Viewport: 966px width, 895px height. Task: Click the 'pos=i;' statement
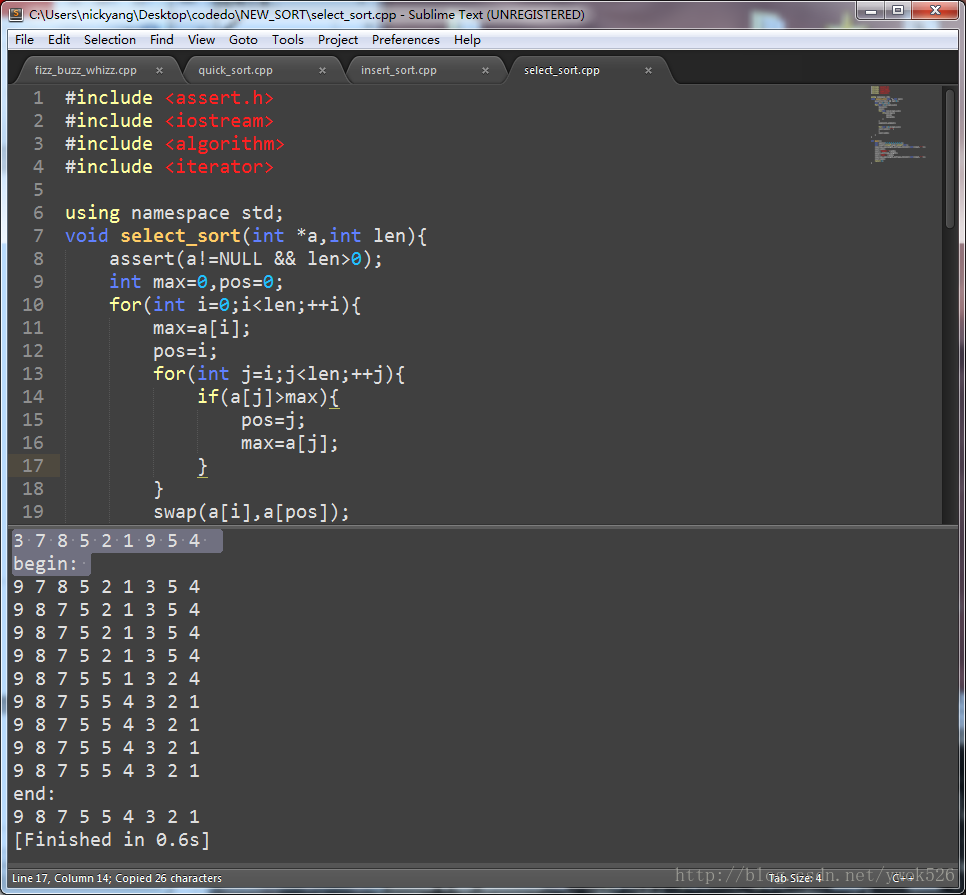[185, 351]
